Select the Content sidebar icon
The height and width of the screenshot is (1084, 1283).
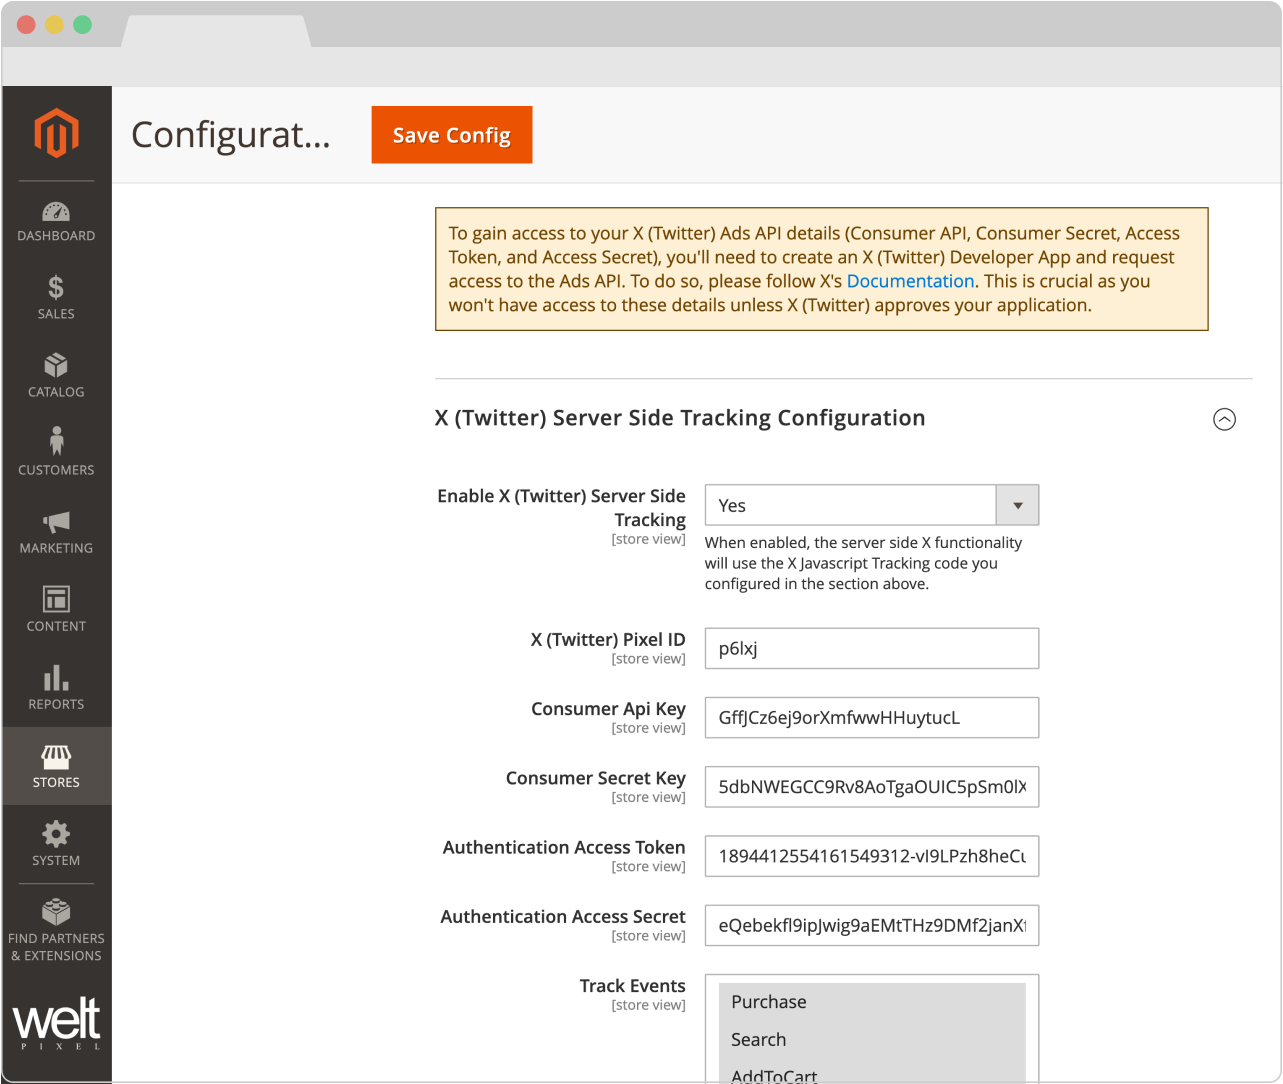pyautogui.click(x=56, y=609)
